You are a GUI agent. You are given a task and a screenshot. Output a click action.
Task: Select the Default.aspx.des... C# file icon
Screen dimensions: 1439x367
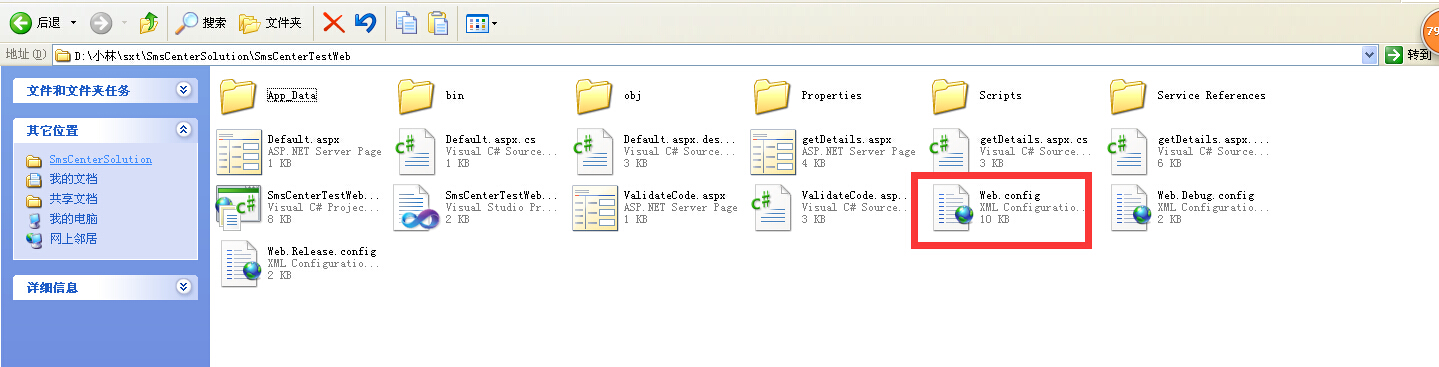pos(594,152)
